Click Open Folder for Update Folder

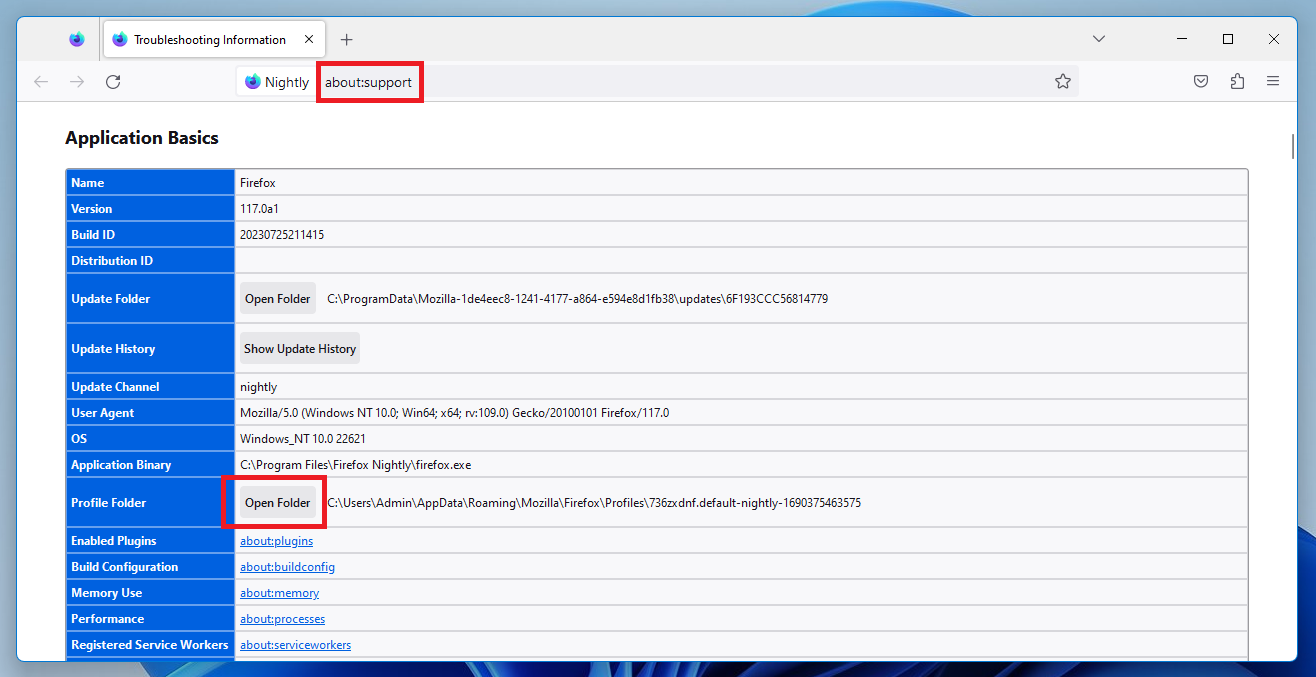pos(278,299)
